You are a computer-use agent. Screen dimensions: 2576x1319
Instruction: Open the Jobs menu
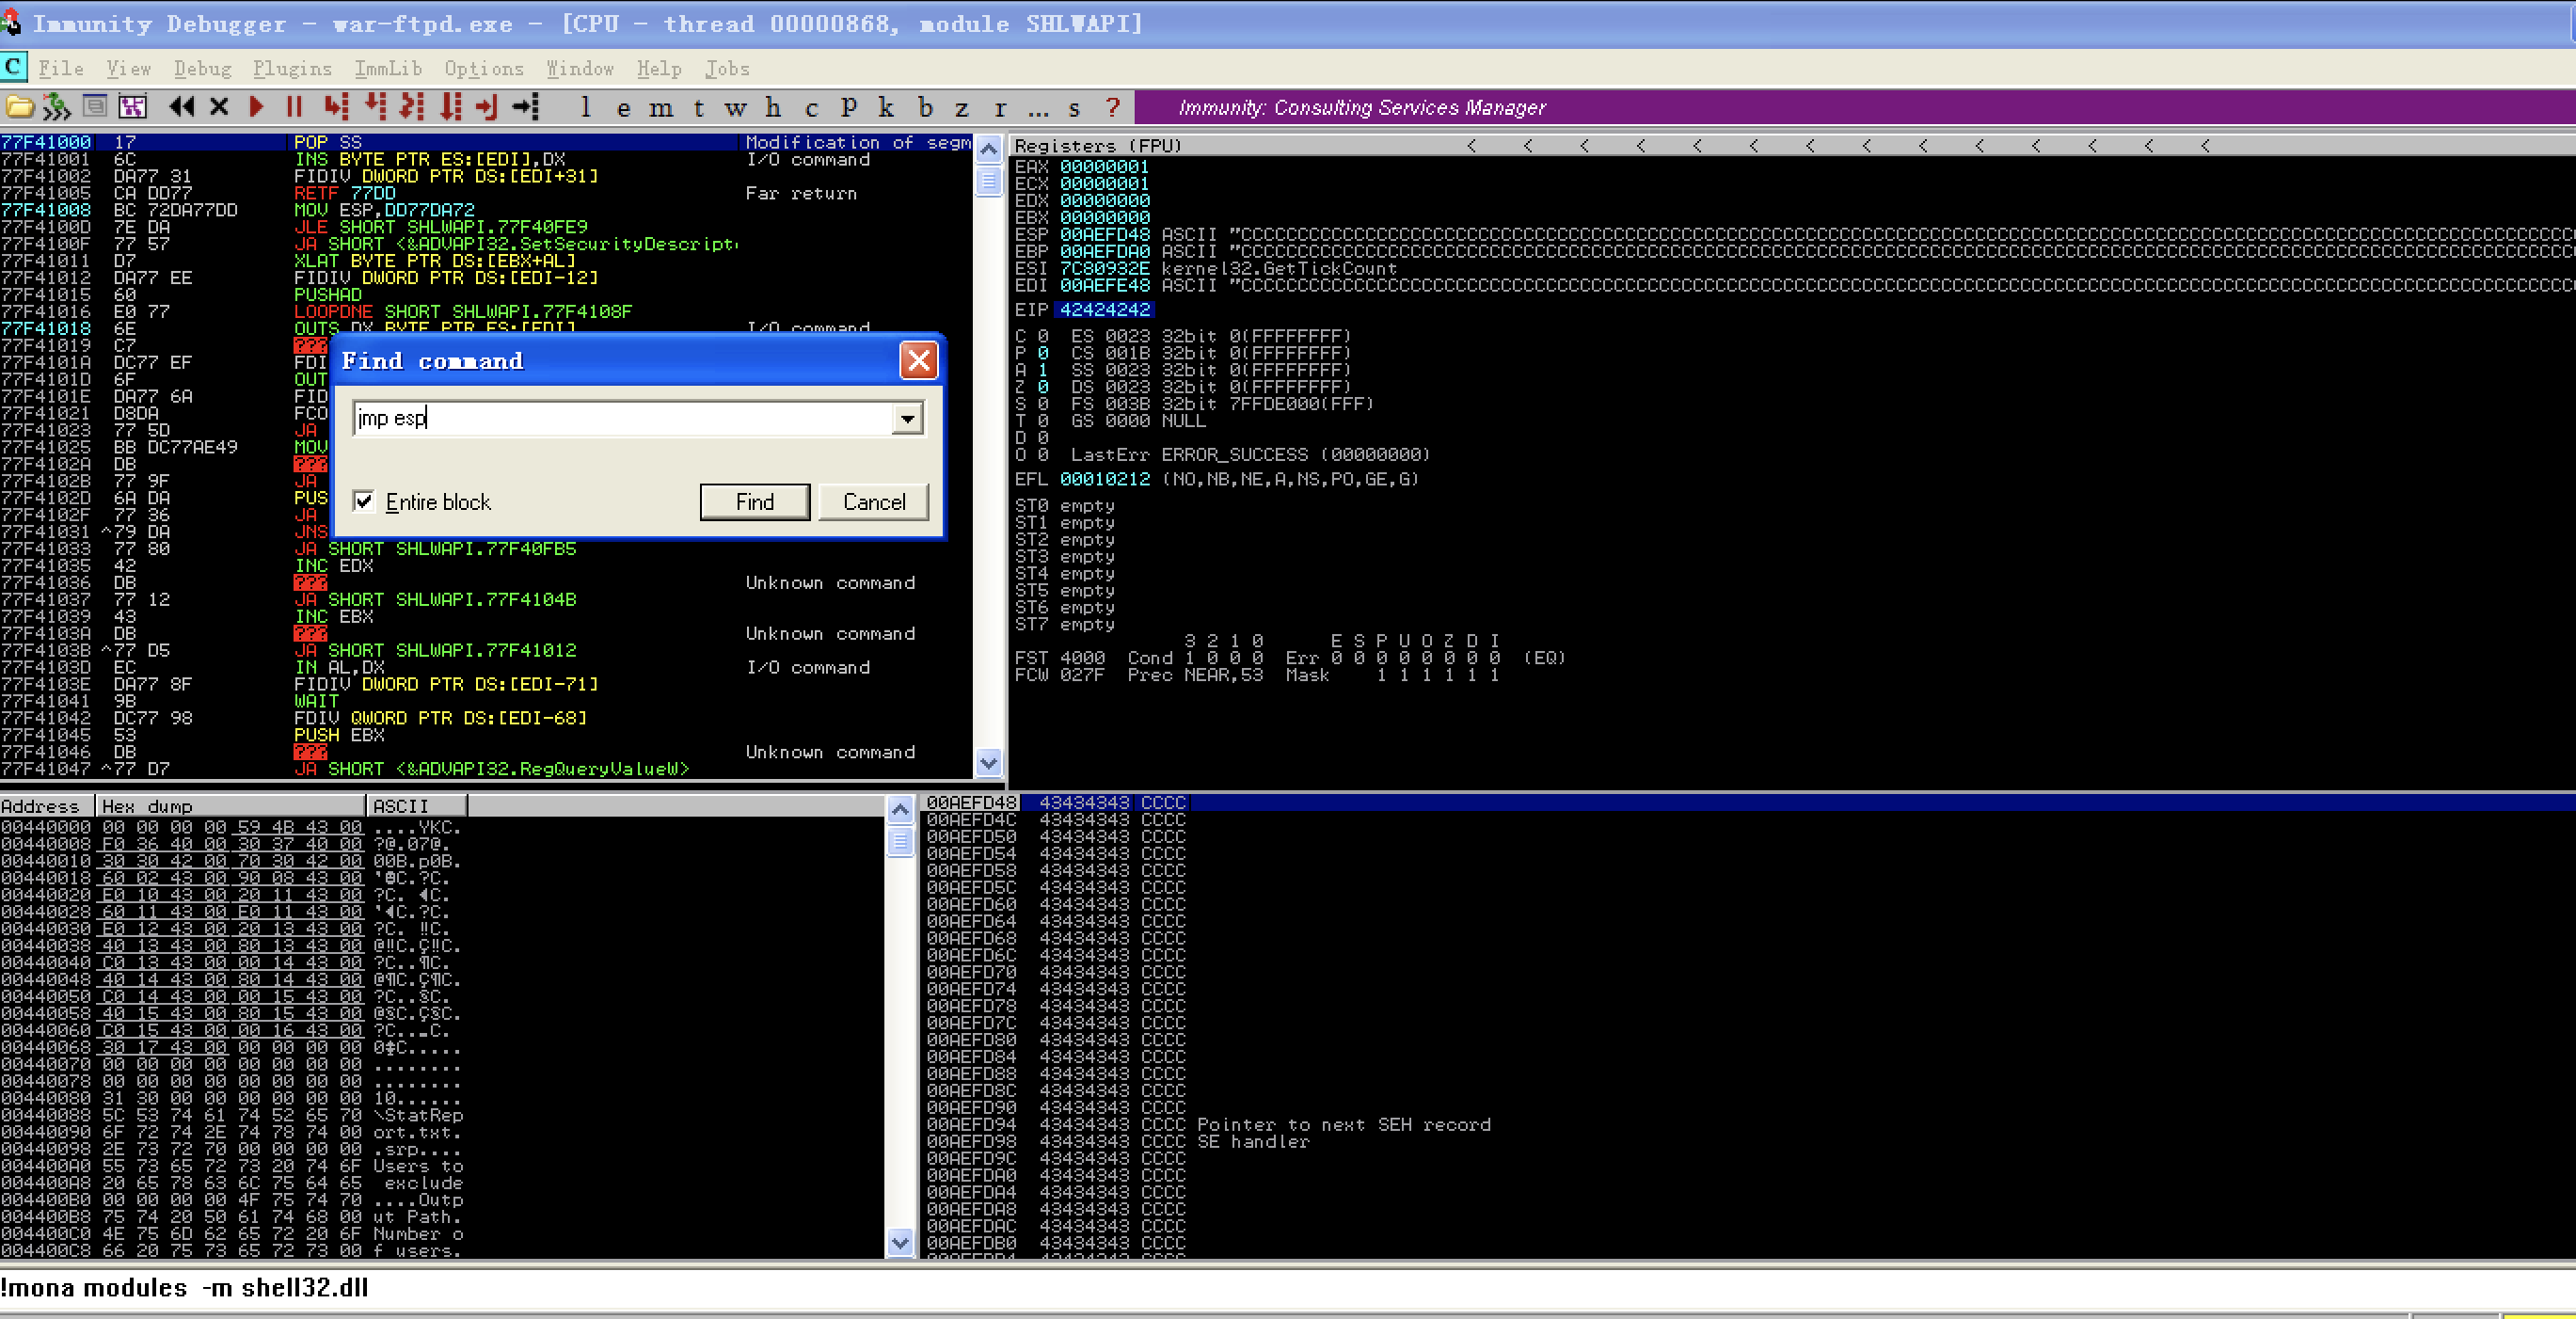727,68
